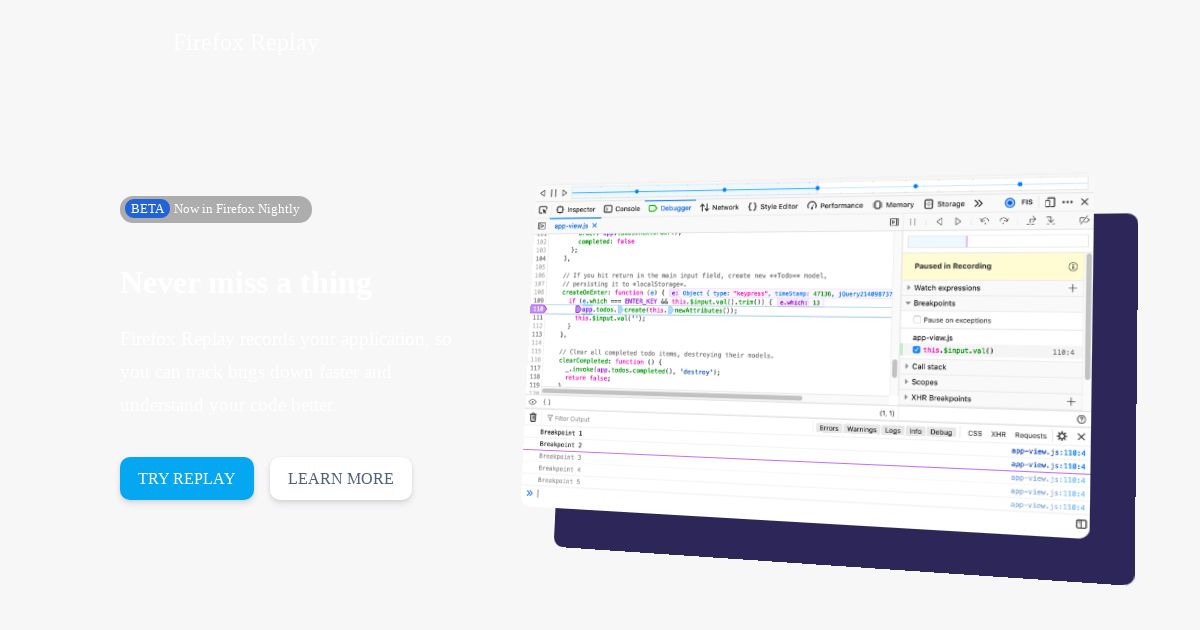Click the step out icon
The image size is (1200, 630).
[1031, 221]
